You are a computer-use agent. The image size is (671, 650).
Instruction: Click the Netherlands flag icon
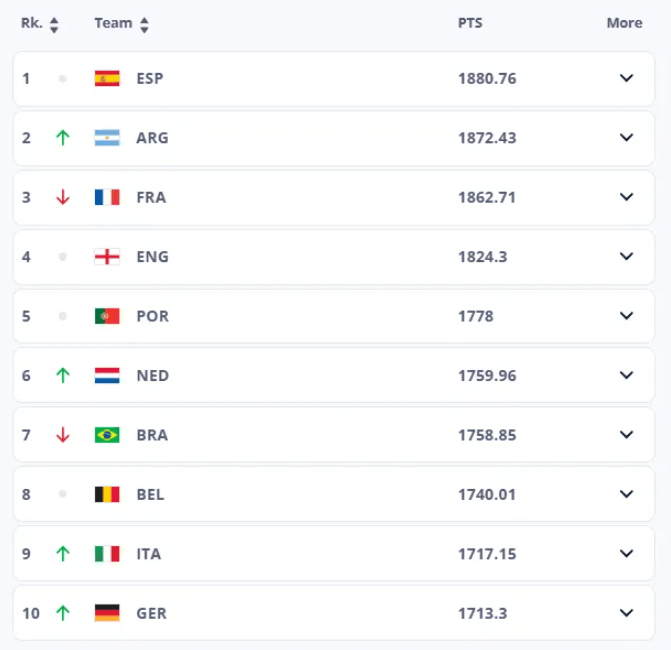coord(107,376)
